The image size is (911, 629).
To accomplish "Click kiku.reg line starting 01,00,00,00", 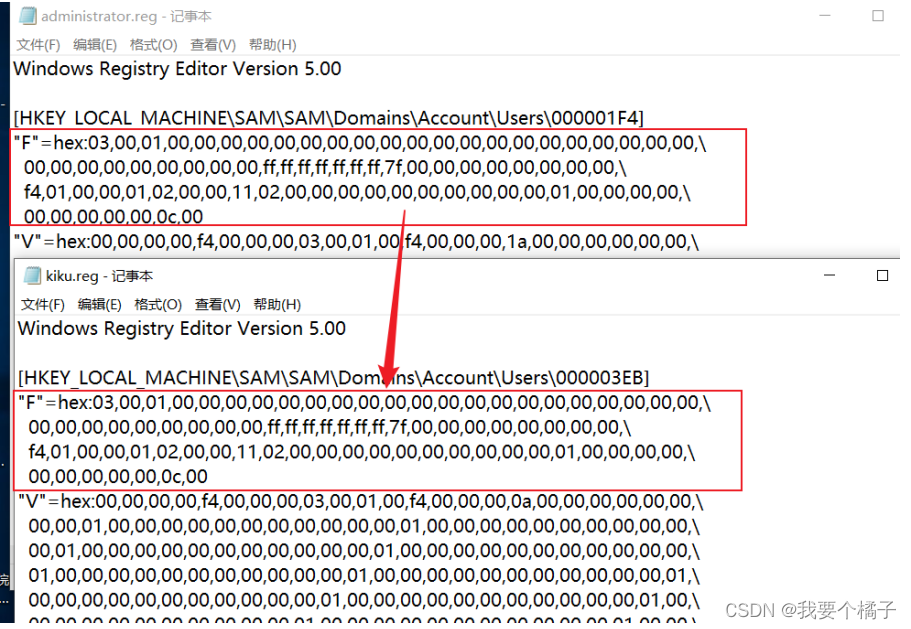I will pyautogui.click(x=364, y=576).
